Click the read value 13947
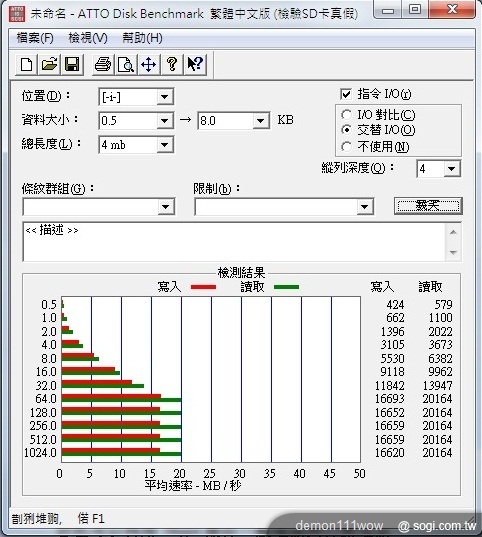Screen dimensions: 482x537 437,386
